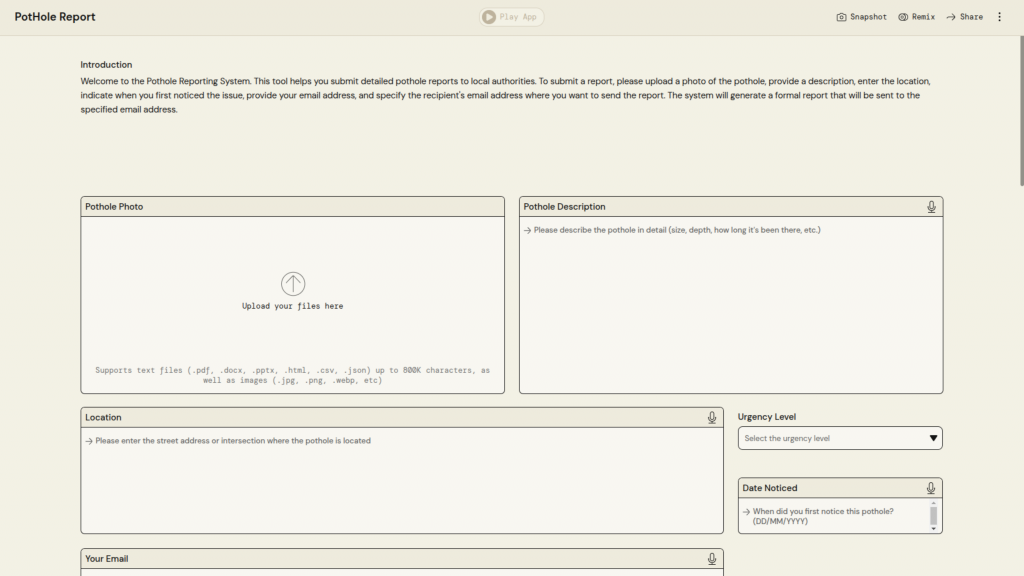Click the microphone icon in Your Email
This screenshot has width=1024, height=576.
coord(712,559)
